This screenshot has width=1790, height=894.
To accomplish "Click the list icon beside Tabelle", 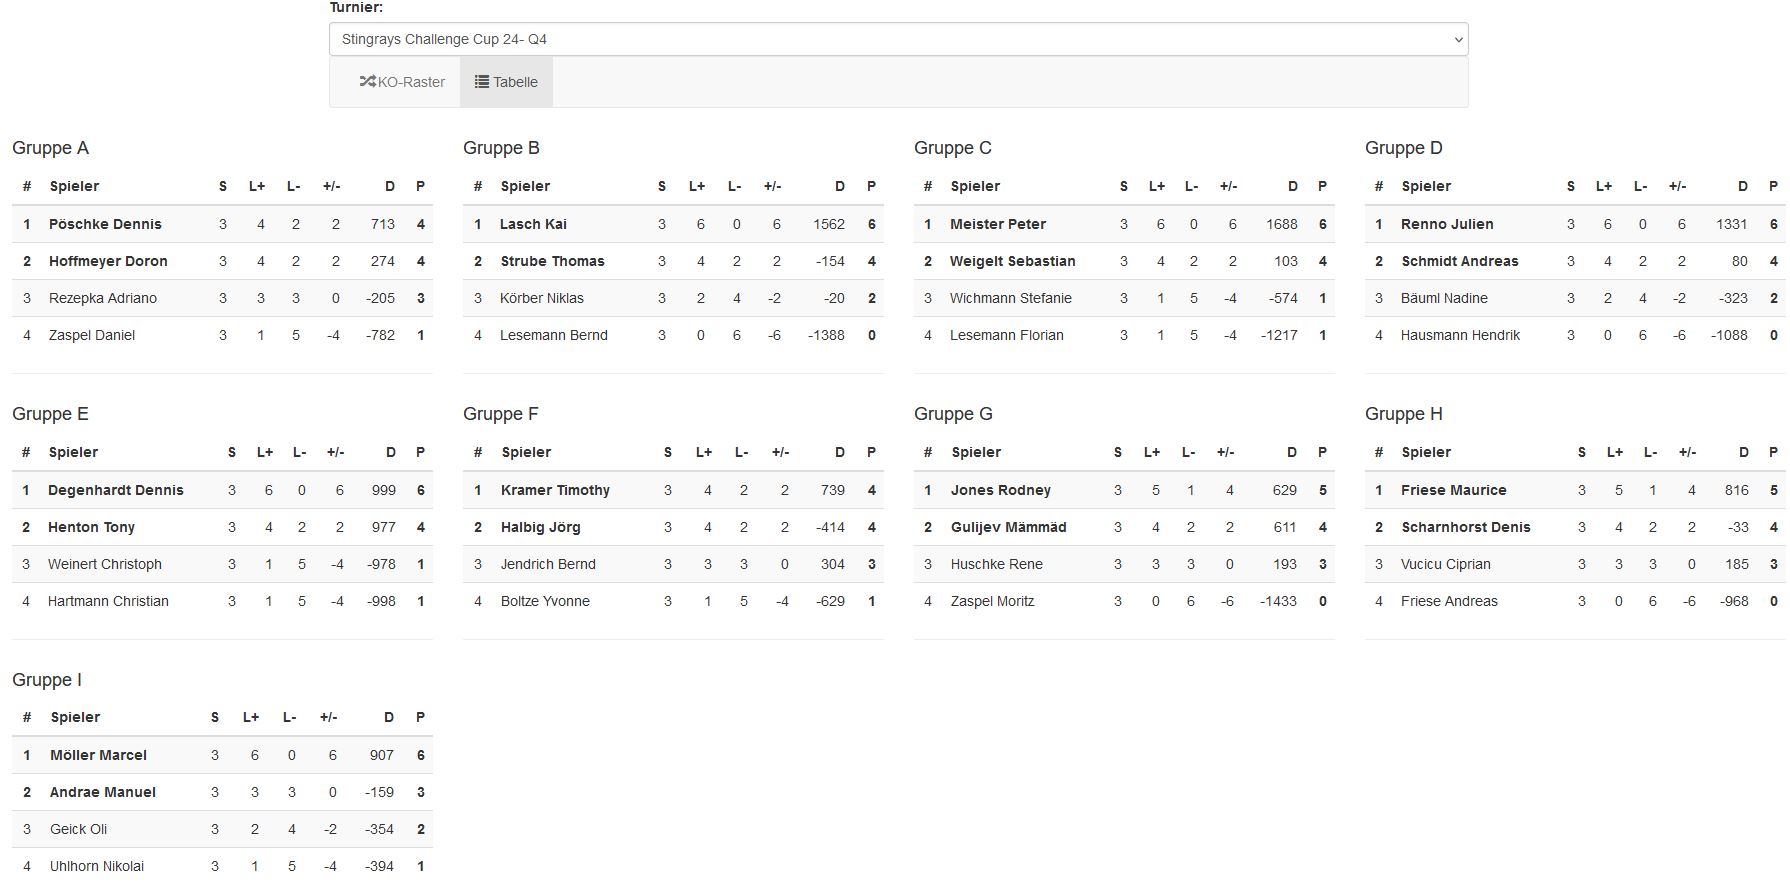I will [482, 82].
